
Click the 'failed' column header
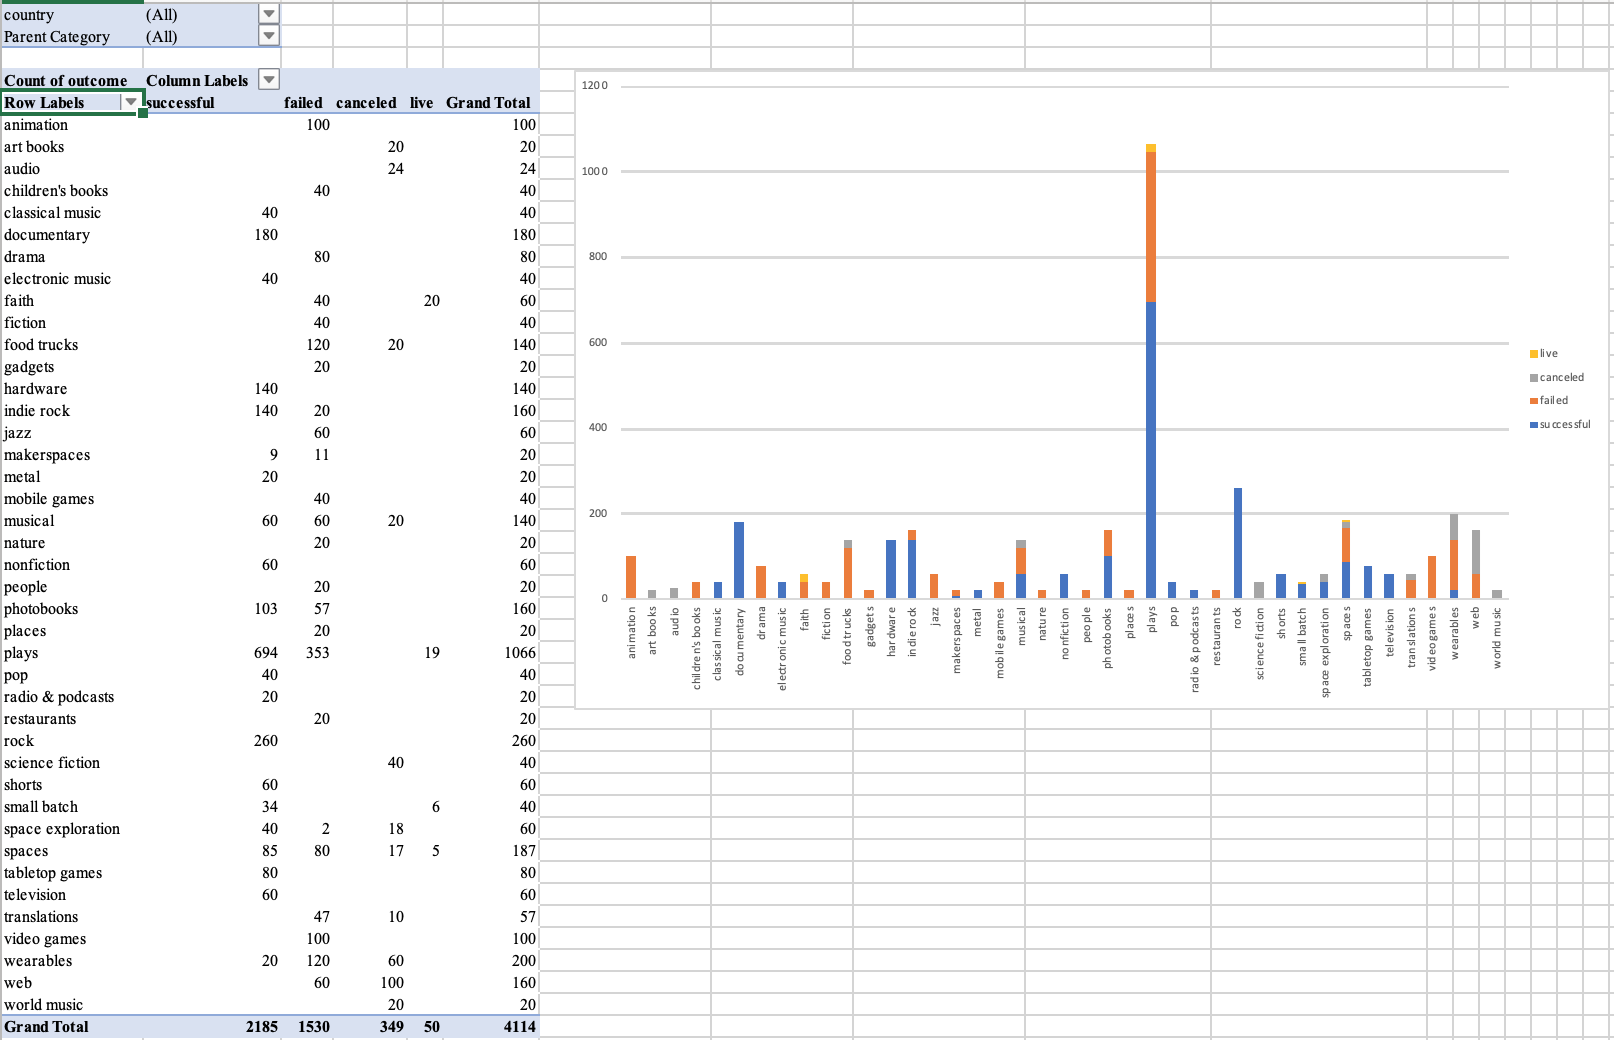coord(302,102)
